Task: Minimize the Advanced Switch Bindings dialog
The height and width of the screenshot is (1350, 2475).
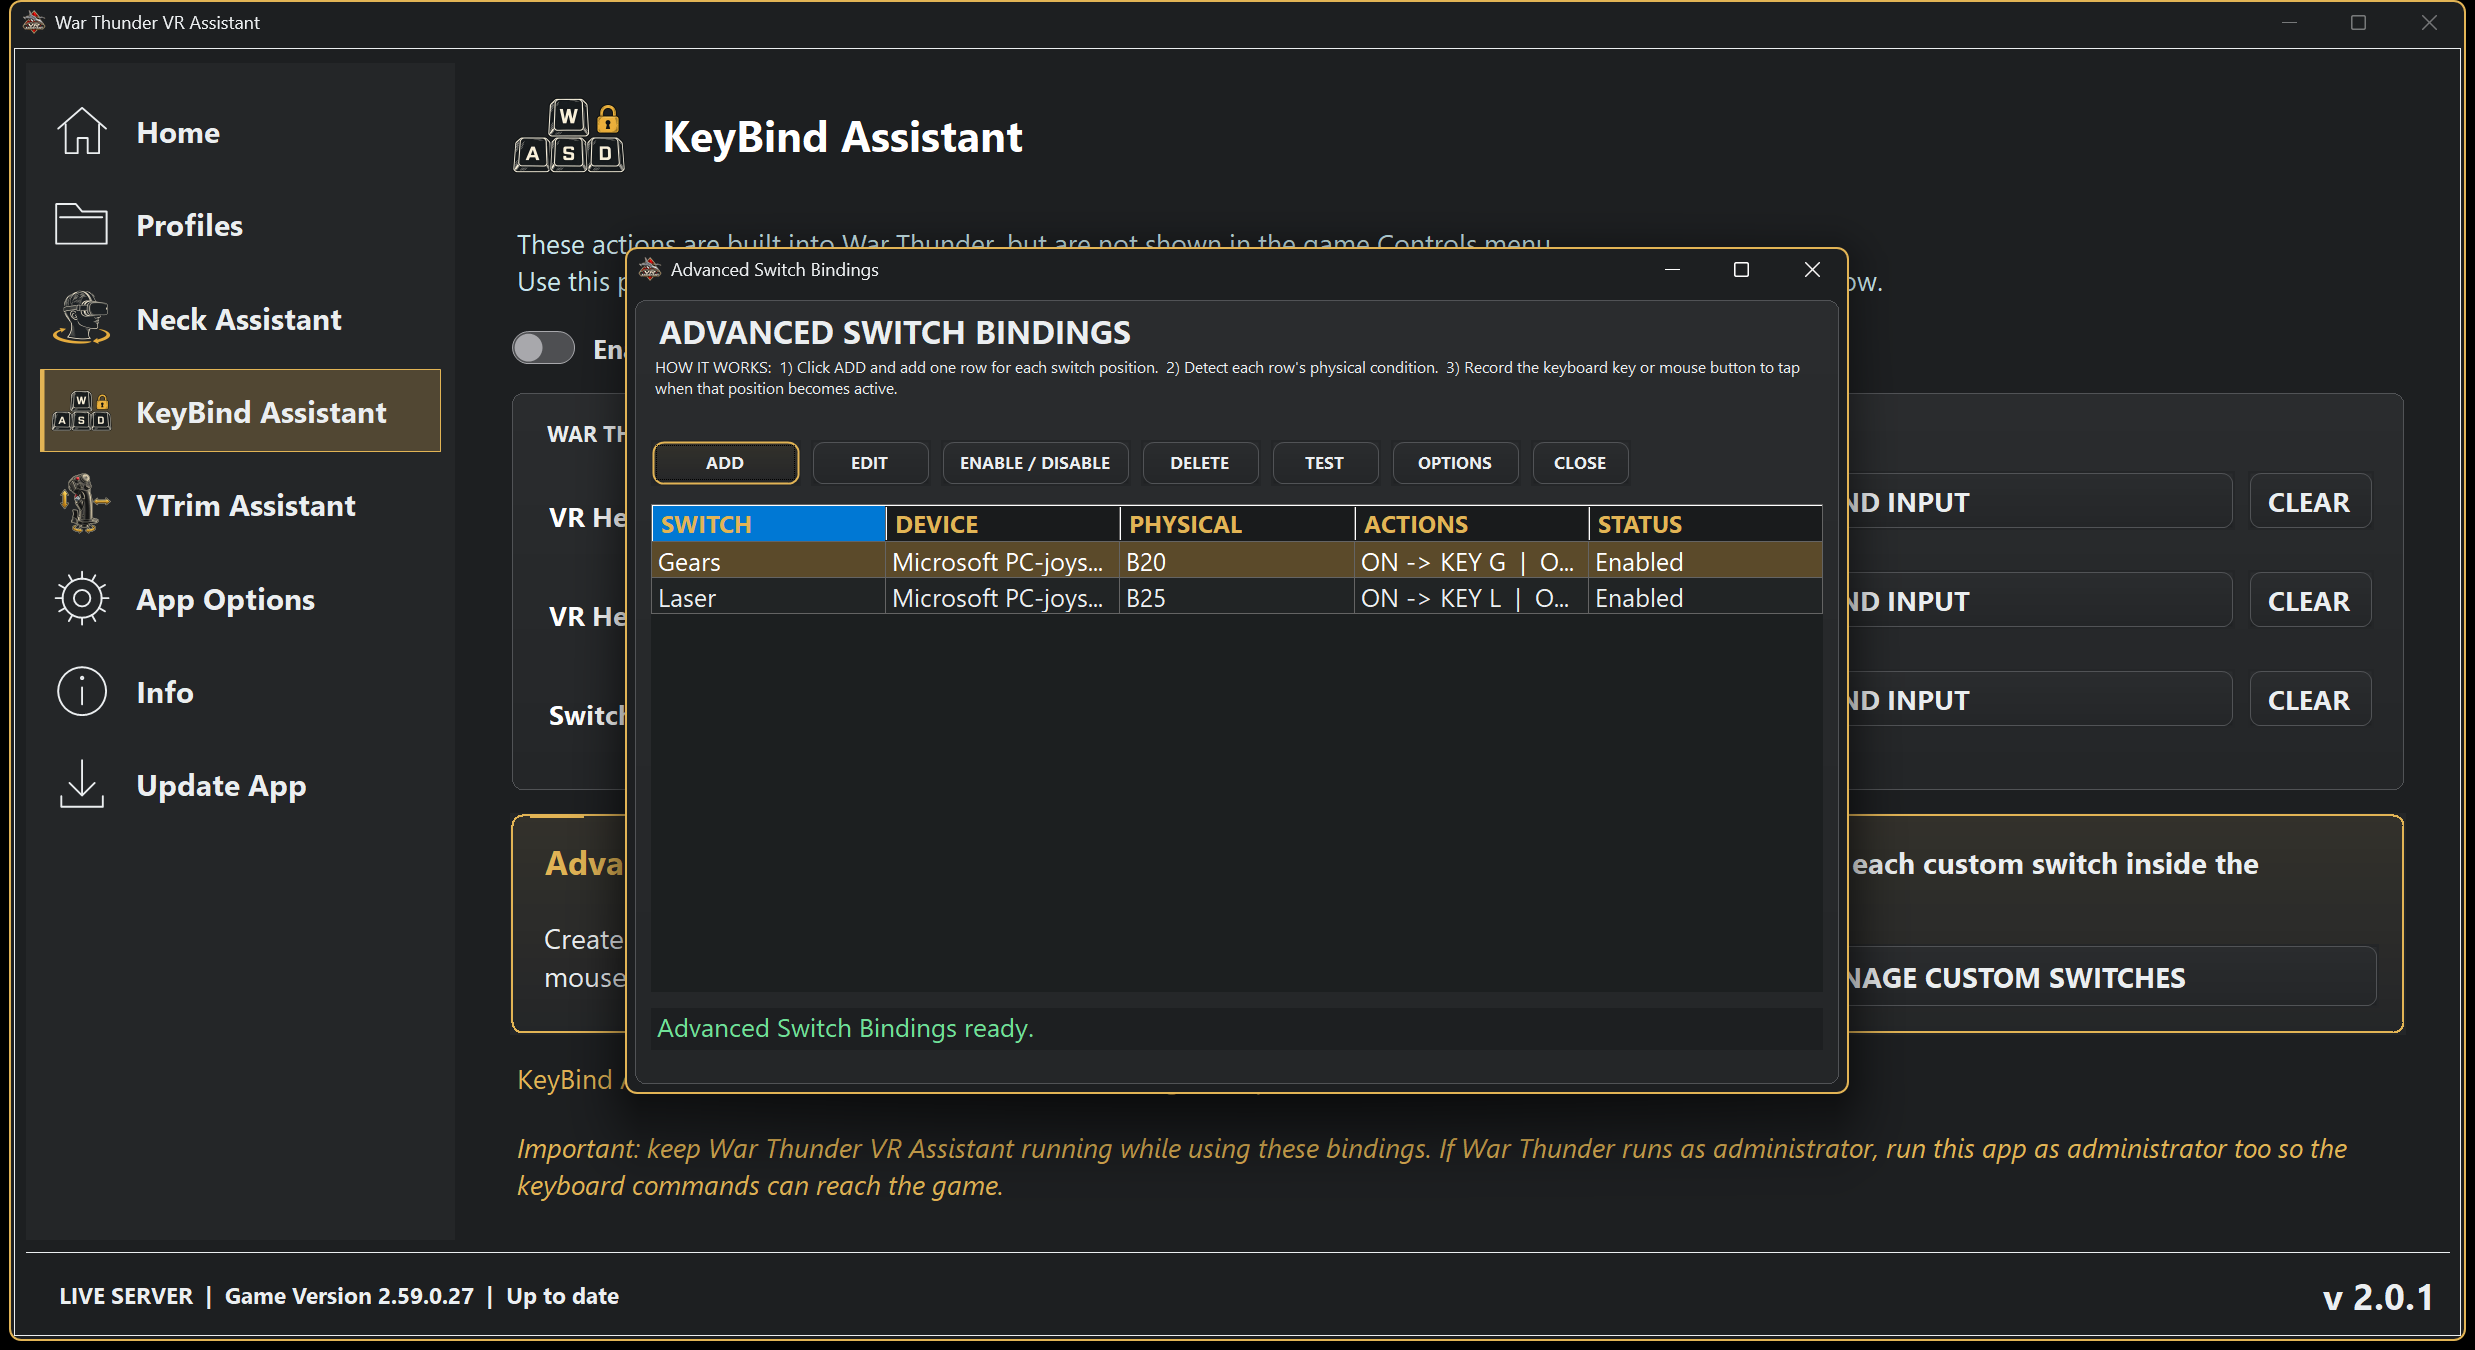Action: tap(1672, 269)
